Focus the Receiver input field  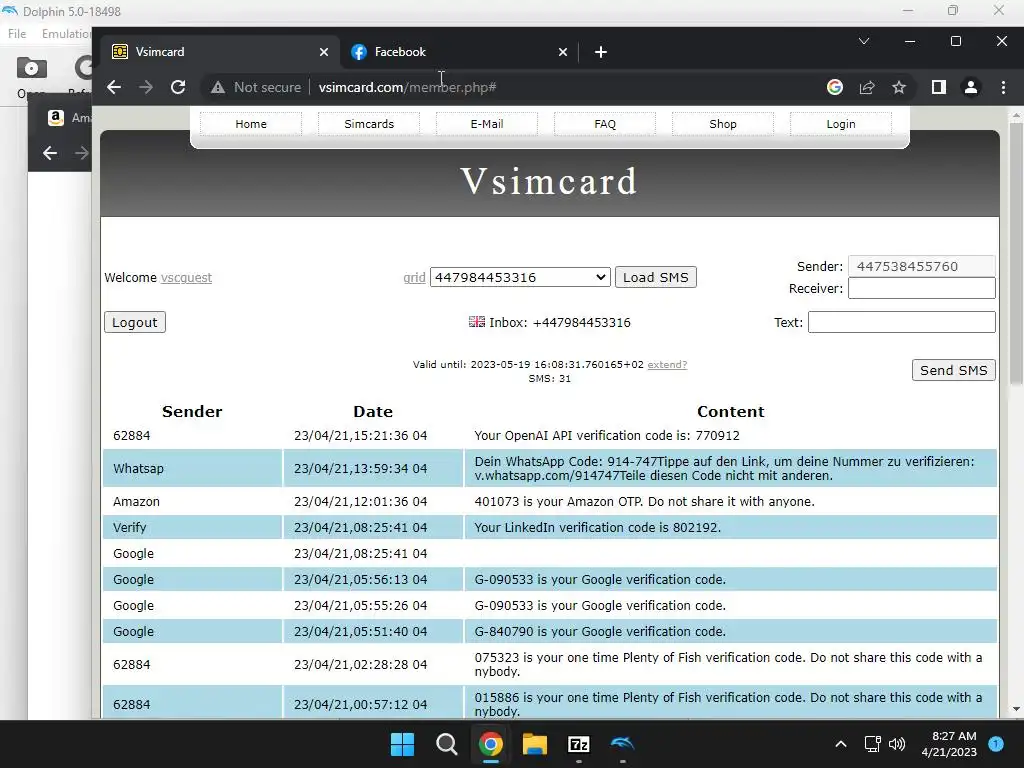coord(921,288)
